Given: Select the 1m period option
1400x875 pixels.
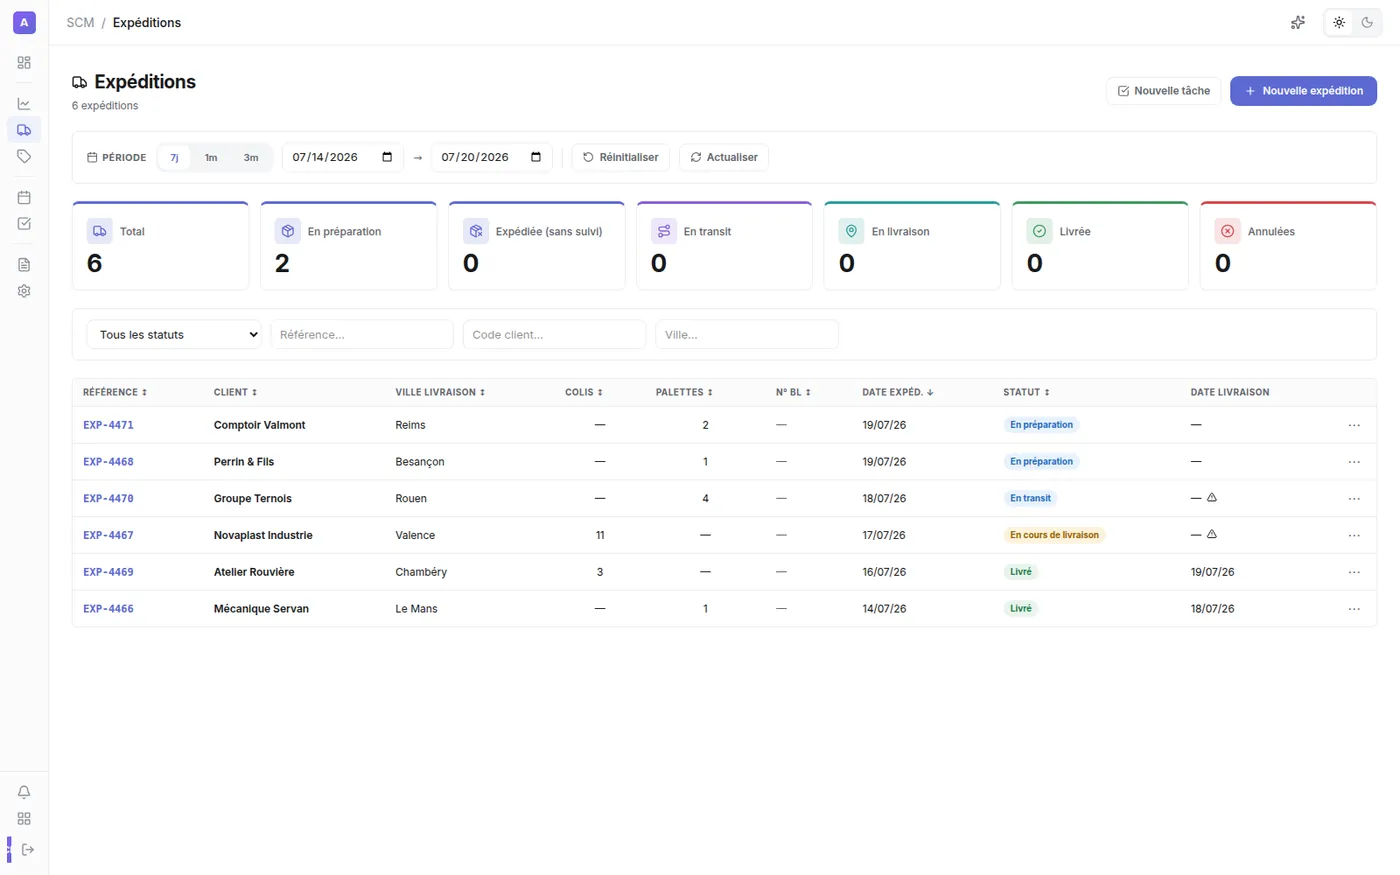Looking at the screenshot, I should pos(211,157).
